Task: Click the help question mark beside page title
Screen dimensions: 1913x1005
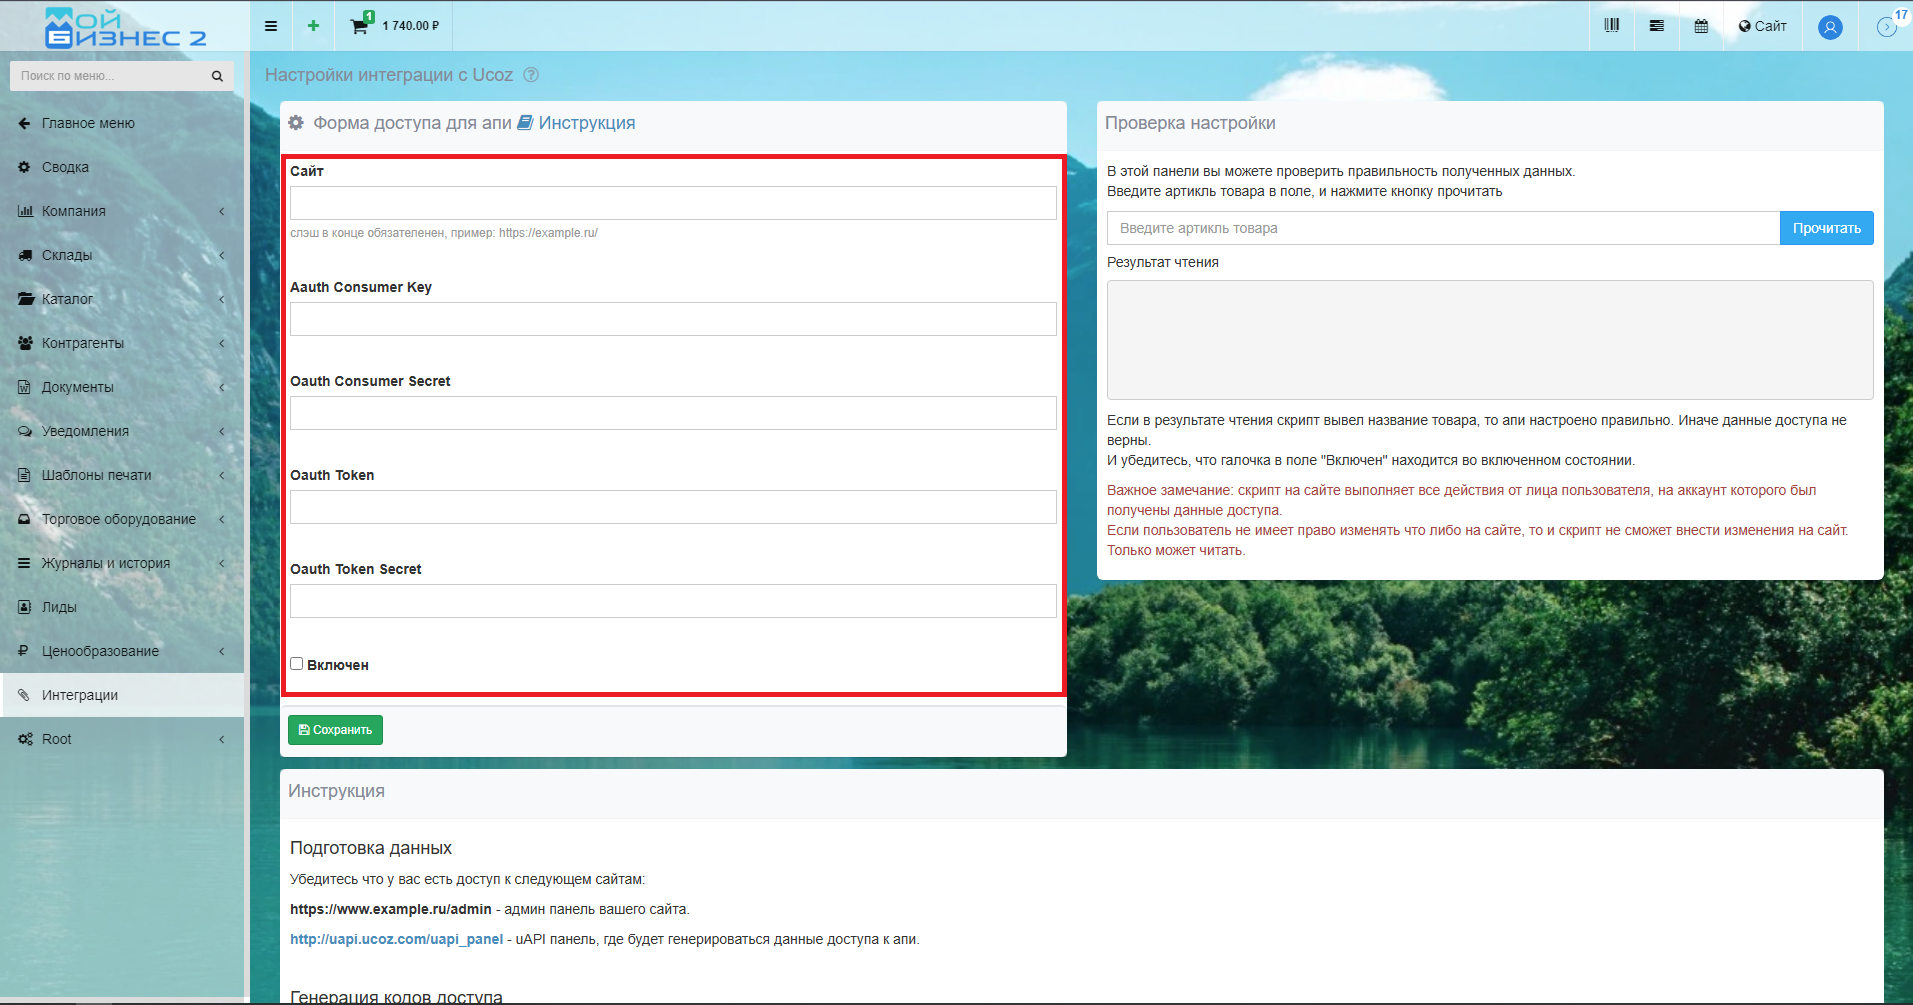Action: click(x=531, y=75)
